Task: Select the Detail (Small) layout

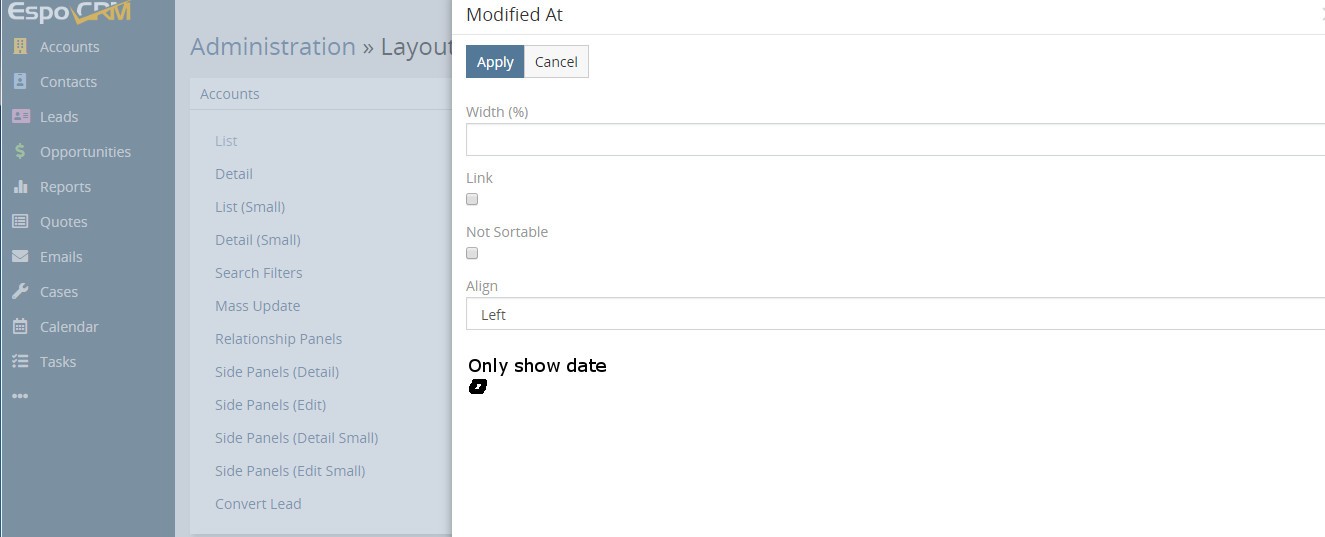Action: tap(257, 240)
